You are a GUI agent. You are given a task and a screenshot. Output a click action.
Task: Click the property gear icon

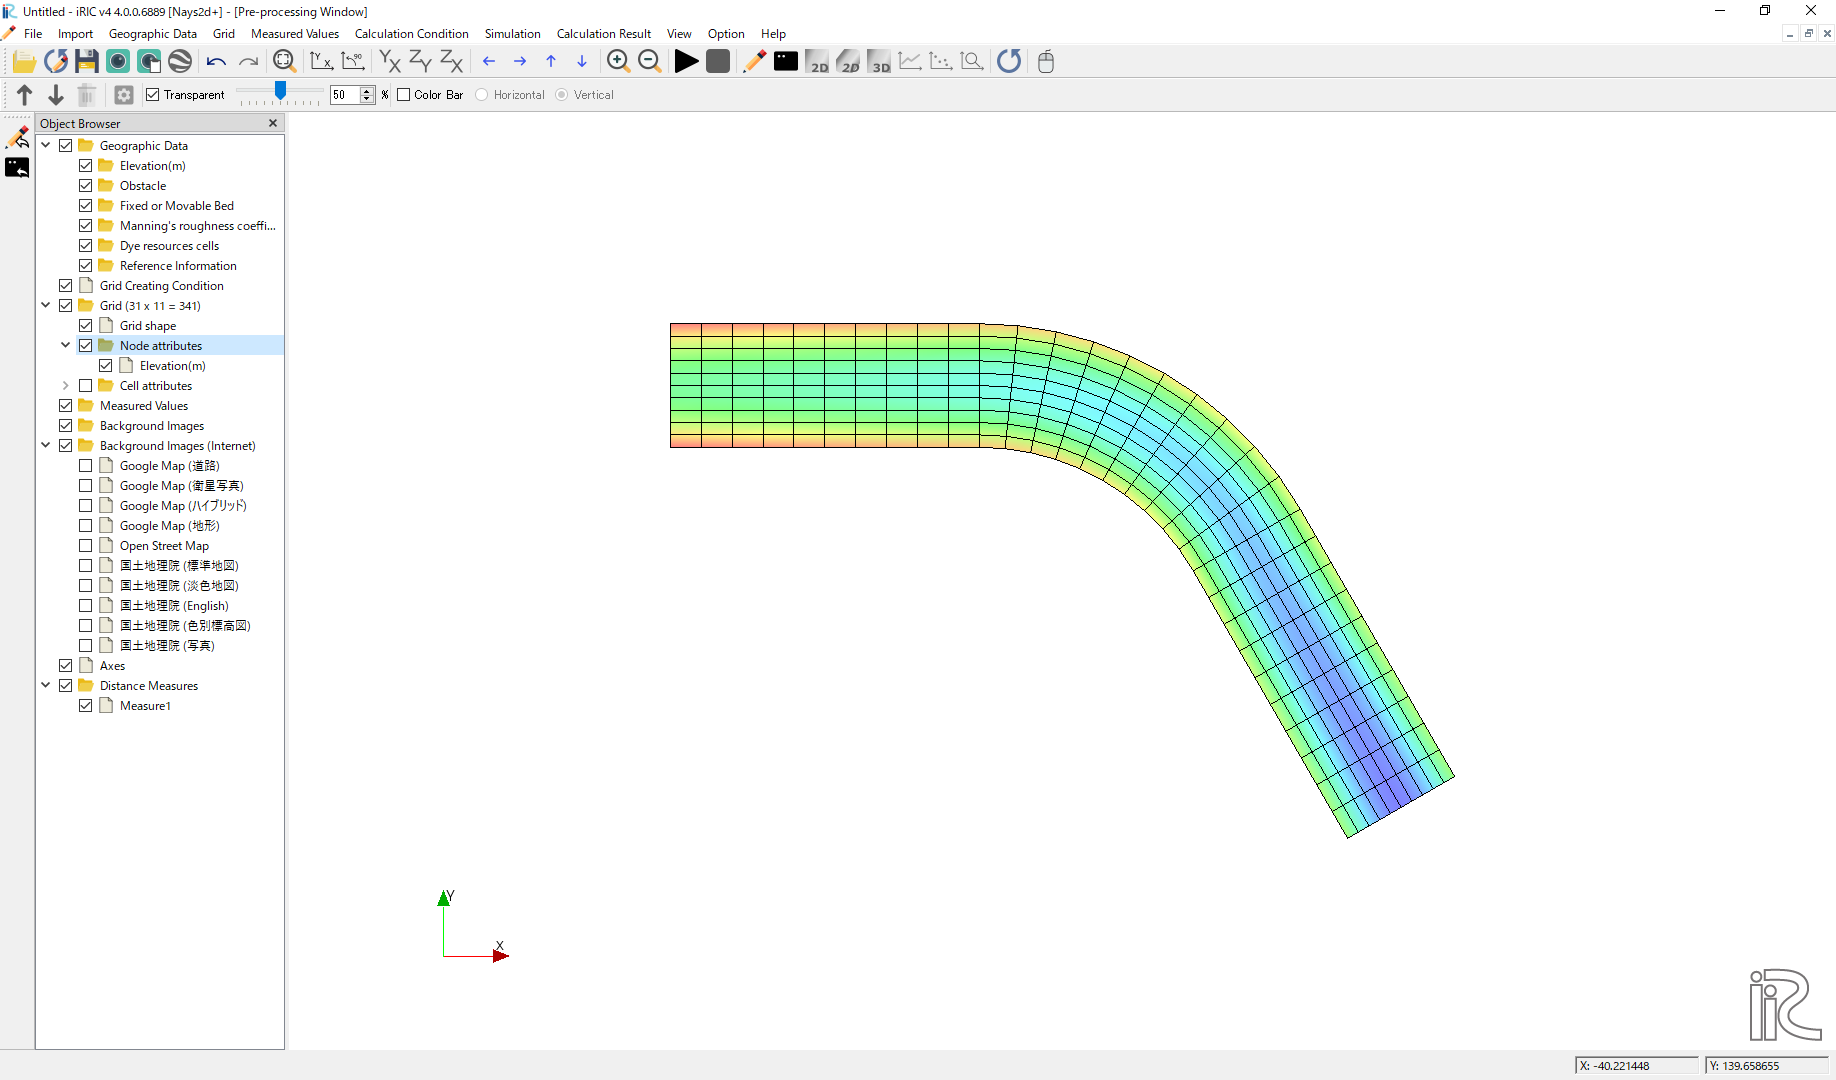tap(124, 95)
